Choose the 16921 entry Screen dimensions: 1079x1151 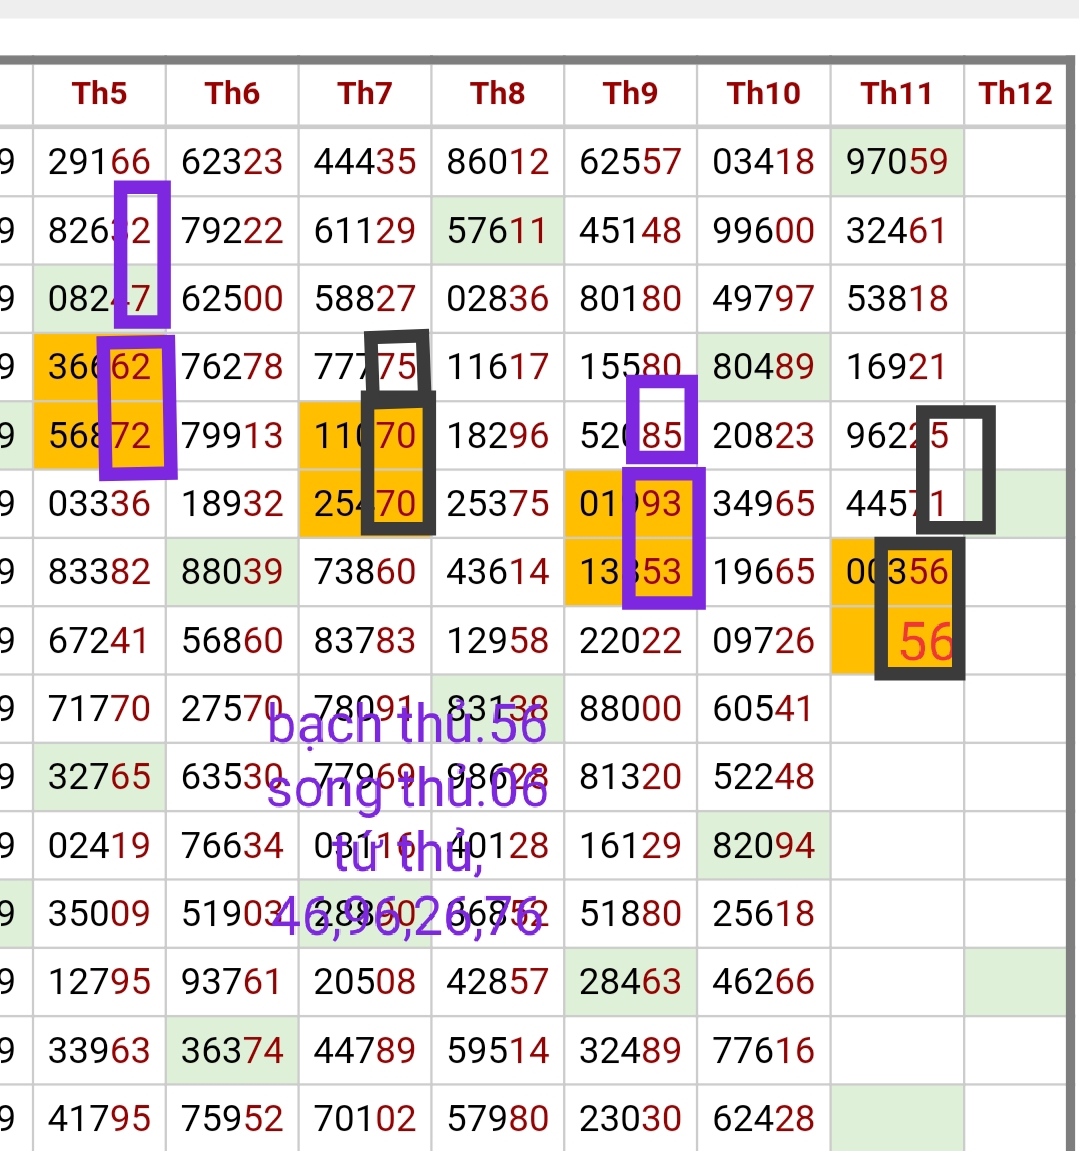(x=897, y=367)
